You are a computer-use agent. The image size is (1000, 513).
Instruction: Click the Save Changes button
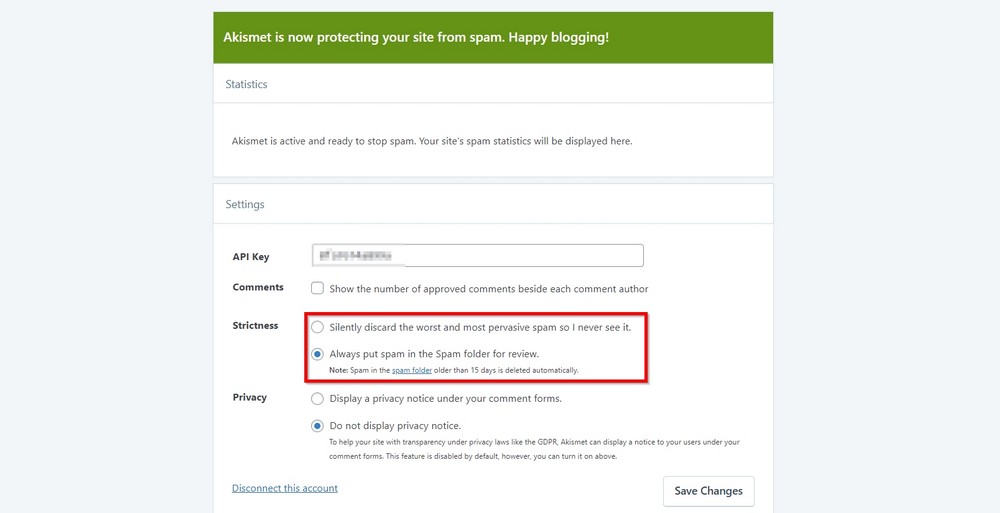[x=709, y=491]
